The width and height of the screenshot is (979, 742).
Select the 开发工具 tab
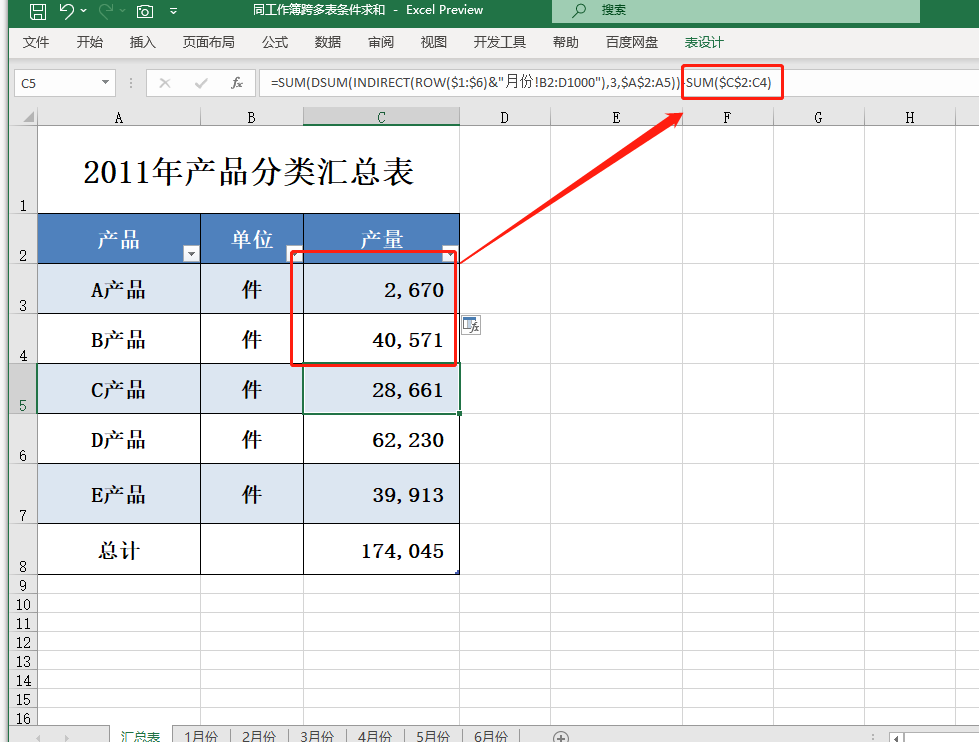[x=499, y=42]
